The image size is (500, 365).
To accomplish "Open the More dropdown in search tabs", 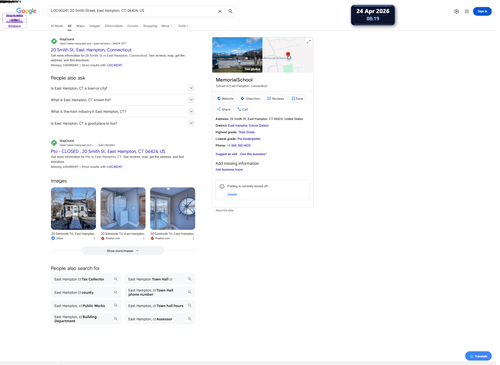I will tap(167, 26).
